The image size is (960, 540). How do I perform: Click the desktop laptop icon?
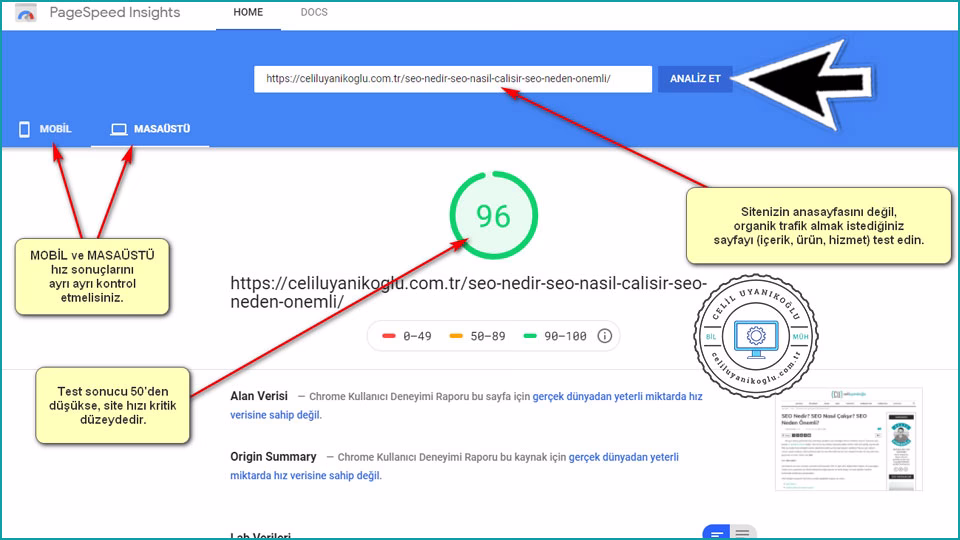(119, 129)
